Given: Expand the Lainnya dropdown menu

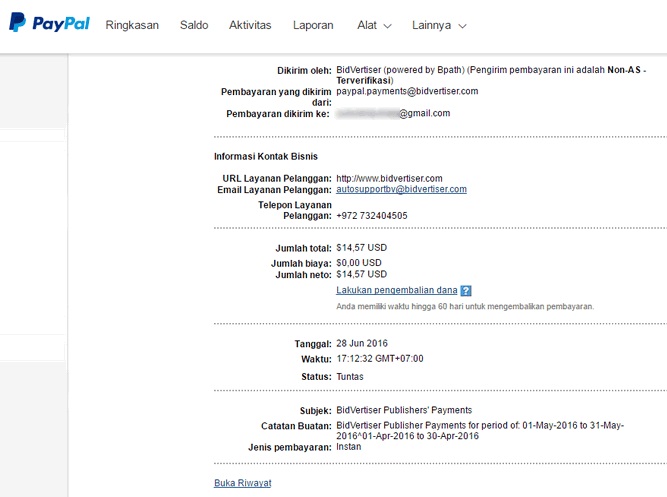Looking at the screenshot, I should click(x=439, y=25).
